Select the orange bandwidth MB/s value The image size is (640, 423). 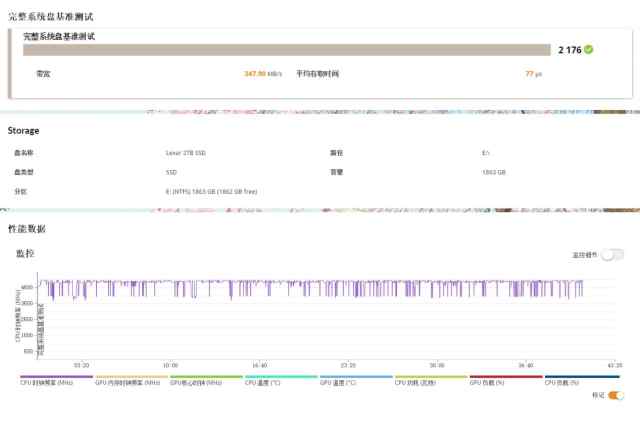click(263, 73)
